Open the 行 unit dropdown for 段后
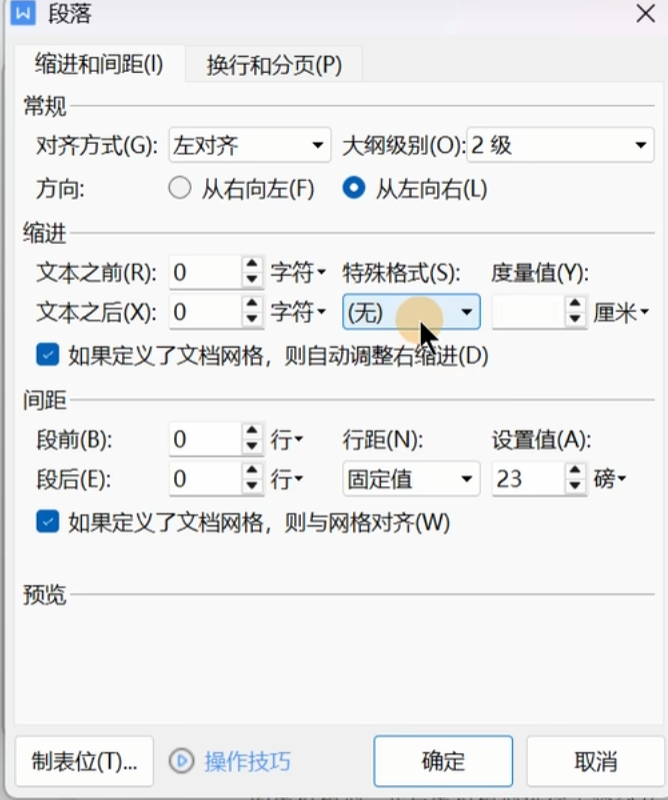The width and height of the screenshot is (668, 800). coord(287,479)
